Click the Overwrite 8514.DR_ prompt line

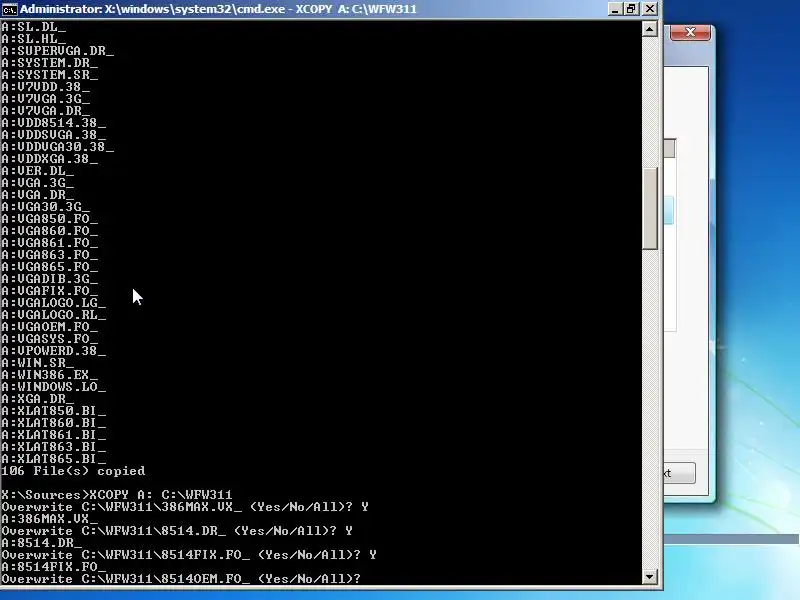pos(177,531)
